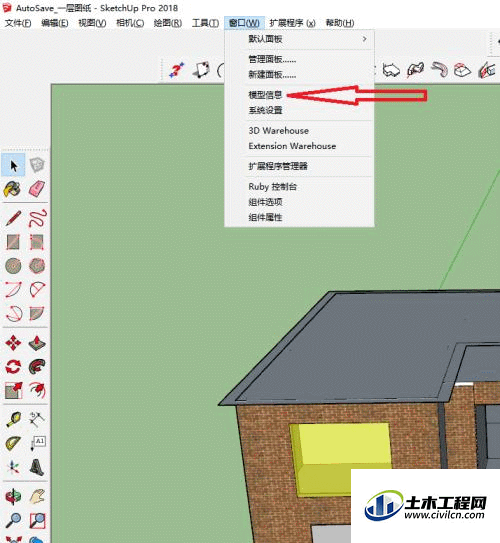The width and height of the screenshot is (500, 543).
Task: Open the 帮助(H) menu
Action: tap(340, 23)
